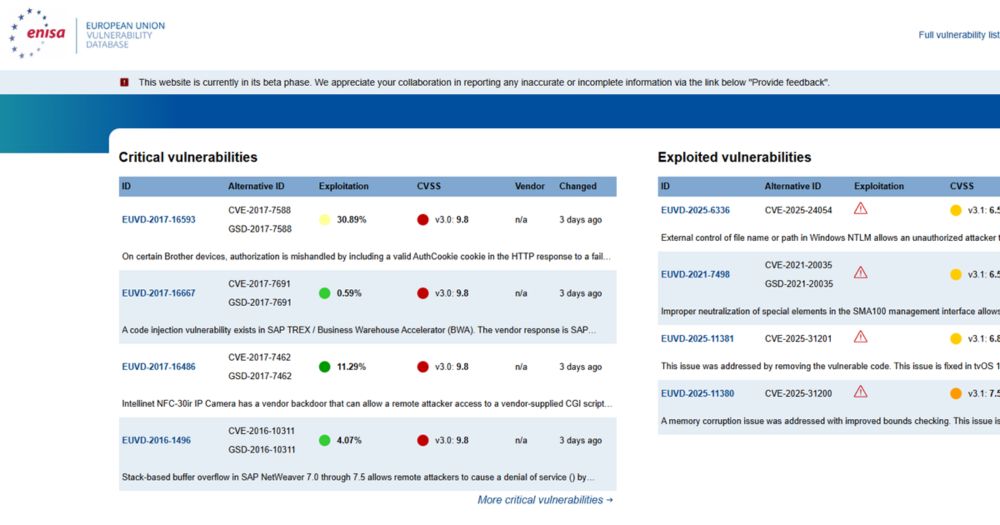Click the dark green dot beside 11.29%
1000x525 pixels.
click(x=325, y=367)
